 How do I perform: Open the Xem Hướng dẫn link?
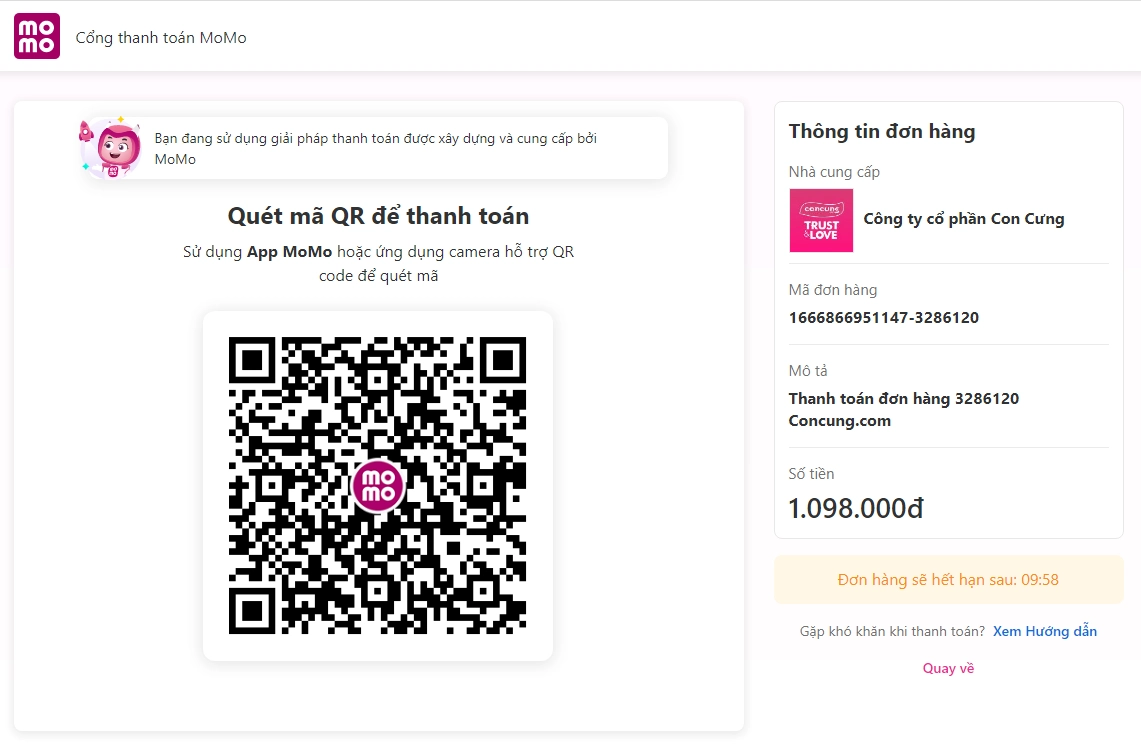[x=1044, y=631]
